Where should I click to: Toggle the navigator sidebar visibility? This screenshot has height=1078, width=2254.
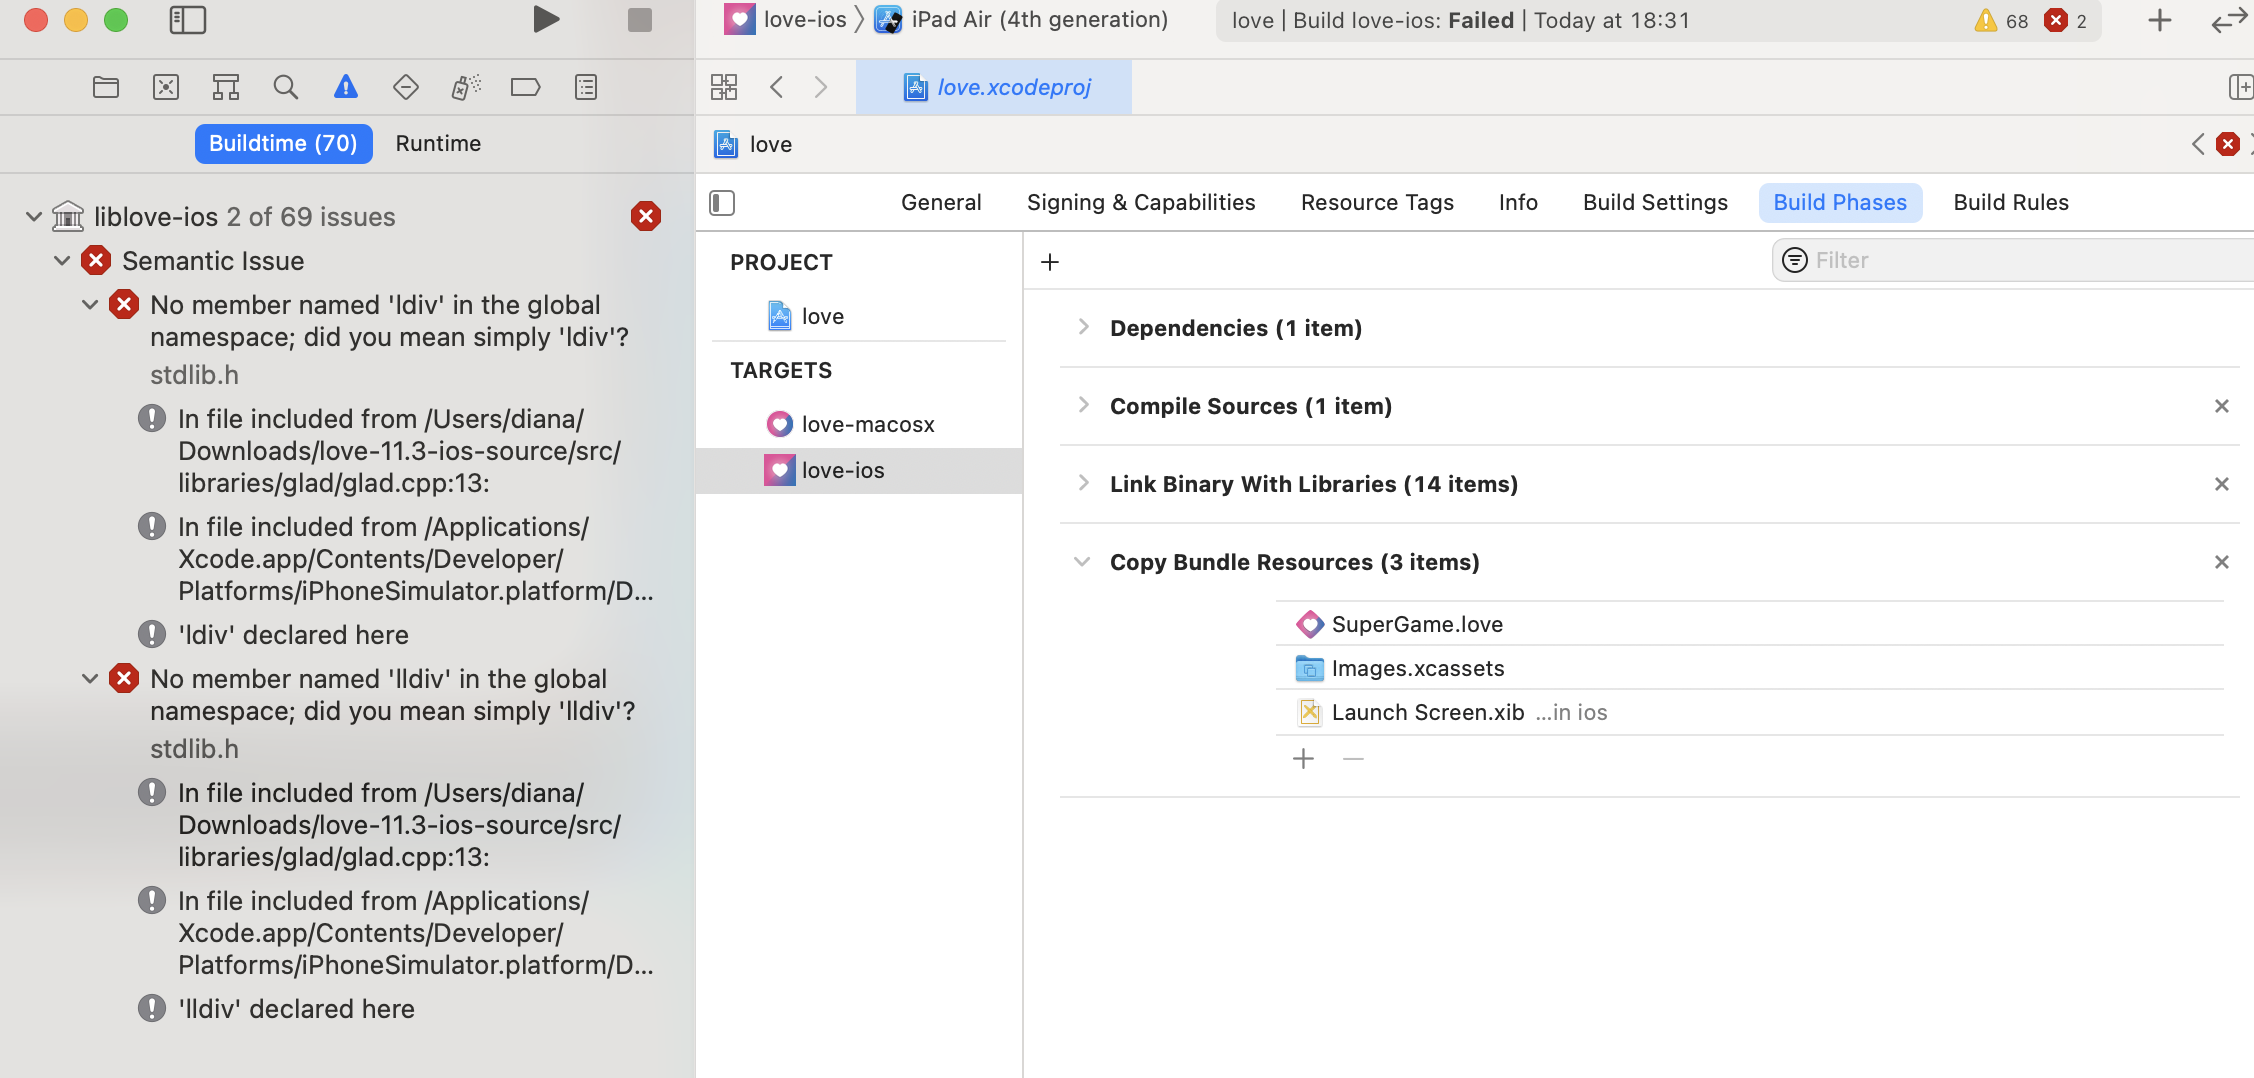tap(188, 20)
